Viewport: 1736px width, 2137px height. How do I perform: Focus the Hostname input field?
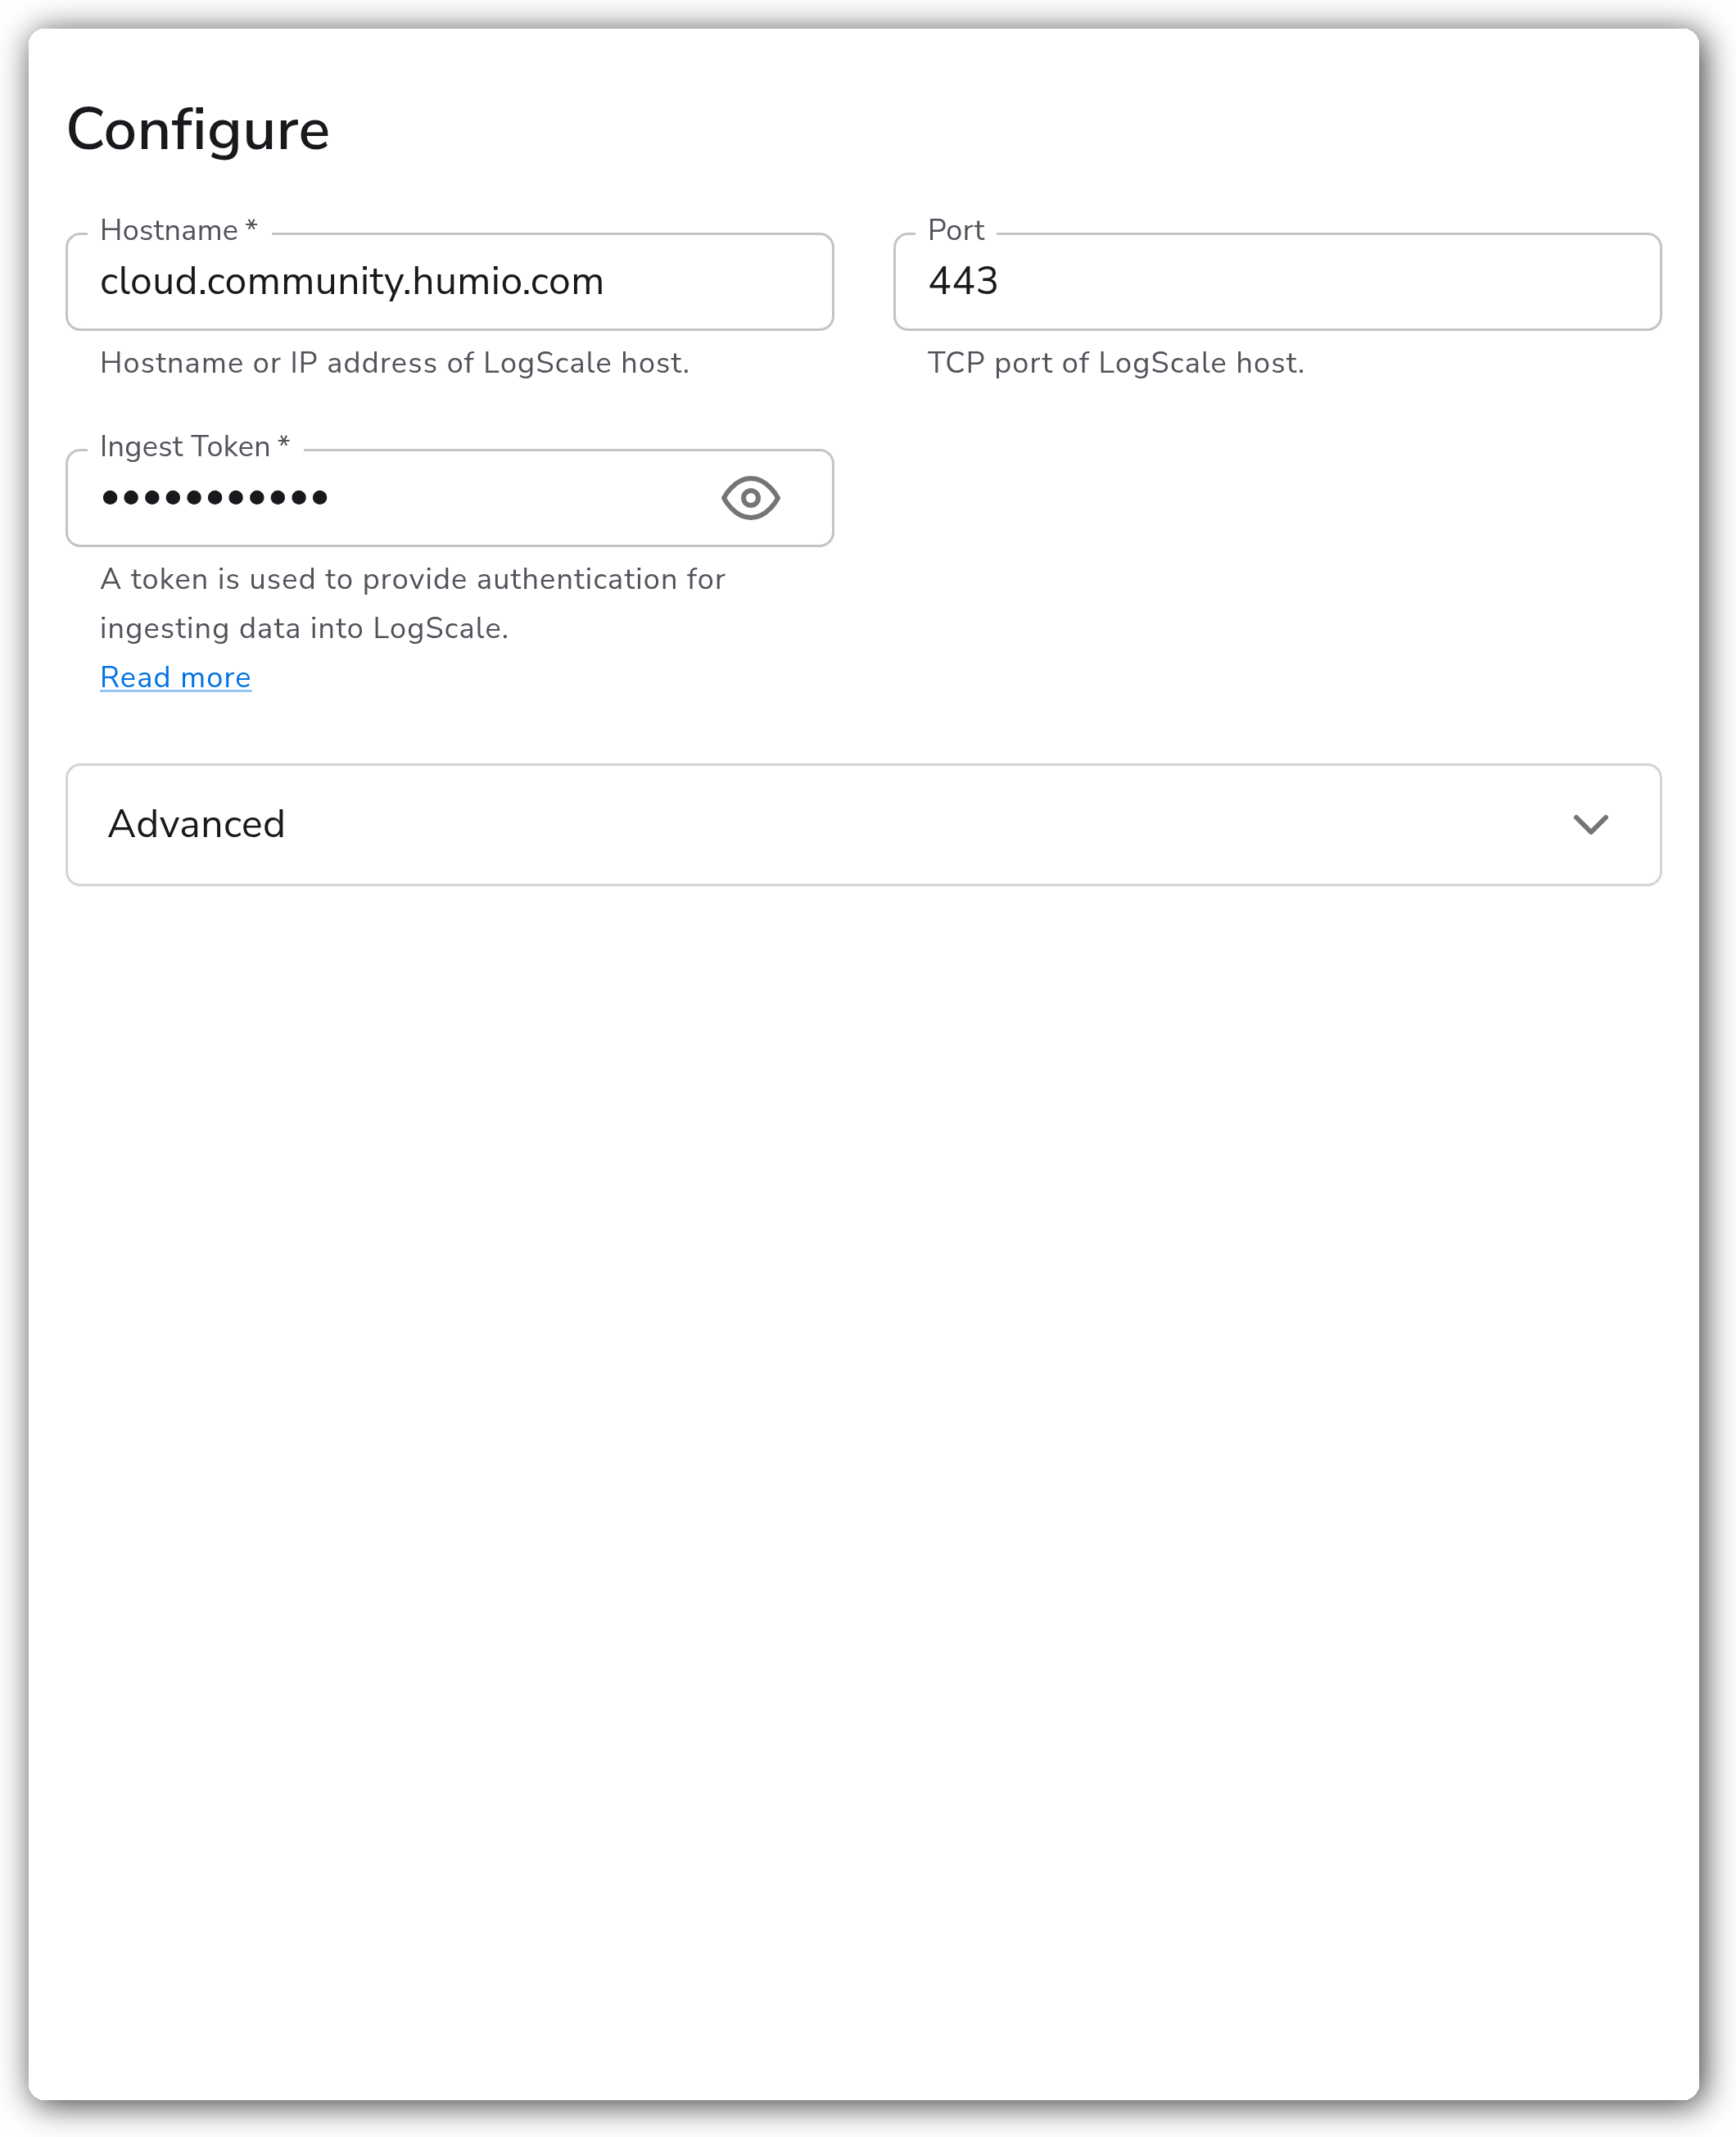pos(450,282)
